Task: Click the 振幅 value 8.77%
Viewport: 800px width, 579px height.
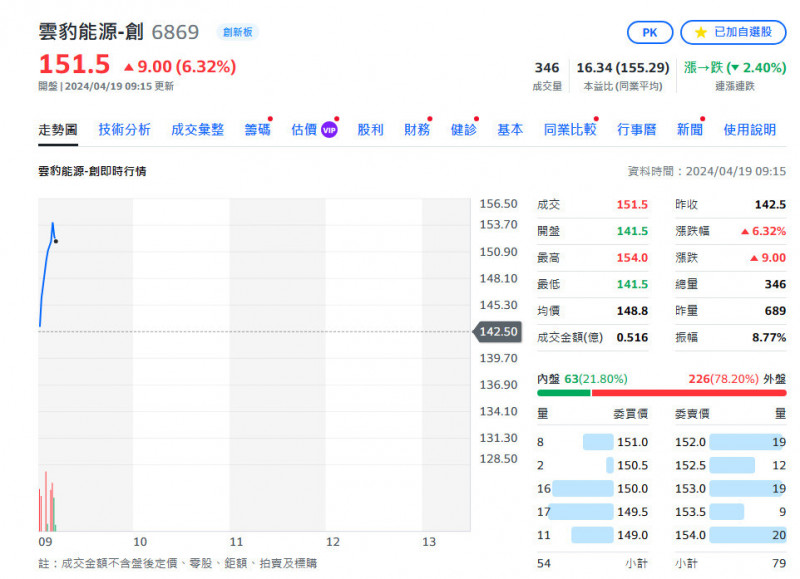Action: [x=769, y=337]
